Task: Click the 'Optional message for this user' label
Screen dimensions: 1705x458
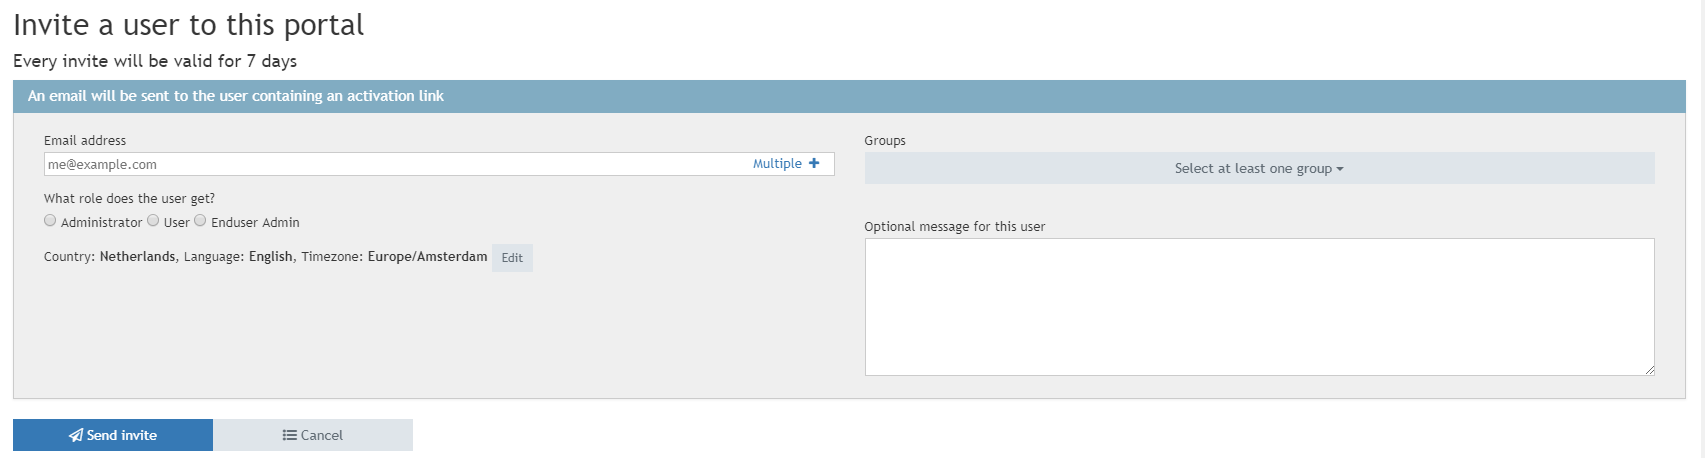Action: (x=954, y=227)
